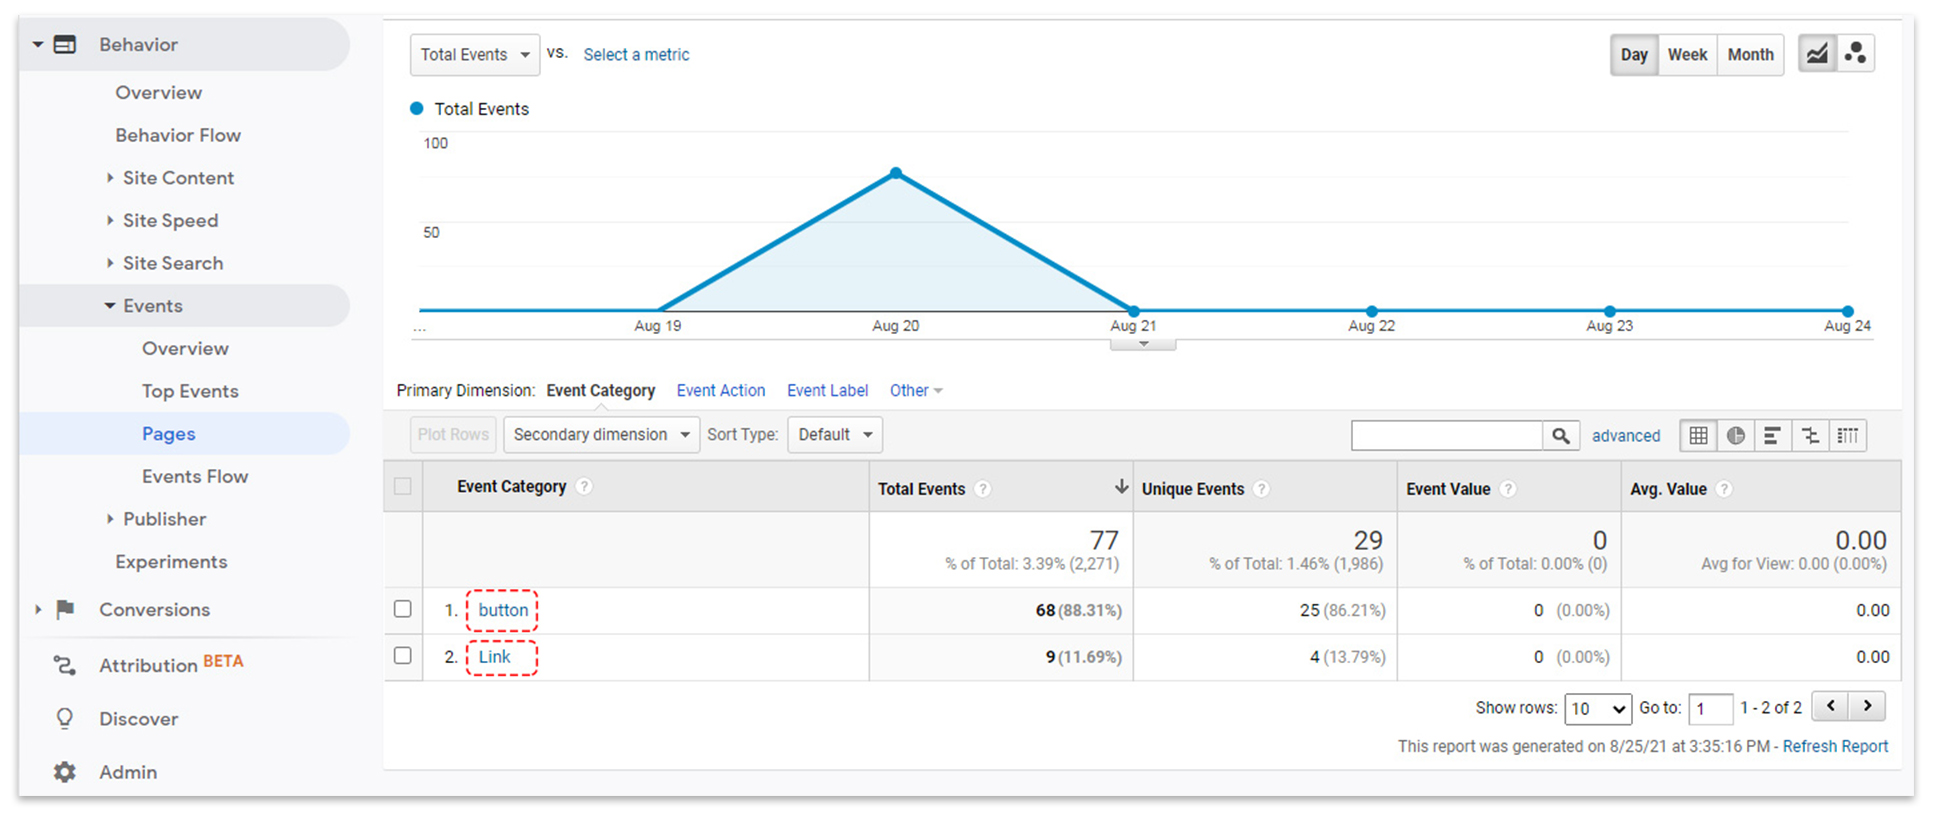Image resolution: width=1934 pixels, height=819 pixels.
Task: Click the Refresh Report link
Action: coord(1835,746)
